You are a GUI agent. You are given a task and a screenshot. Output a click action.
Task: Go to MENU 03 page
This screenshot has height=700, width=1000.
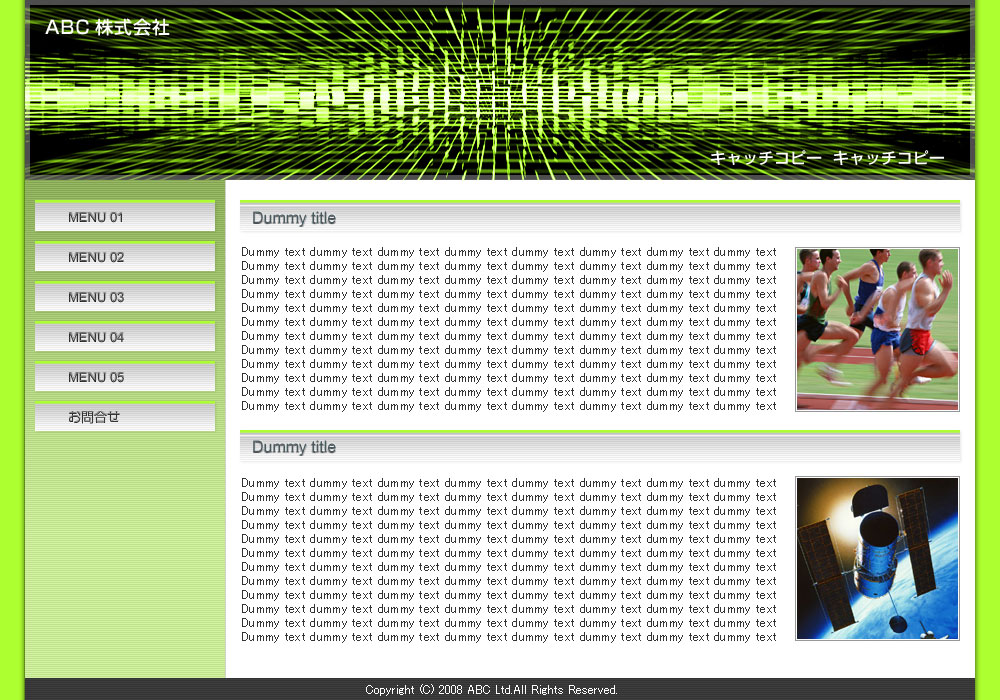[x=125, y=297]
